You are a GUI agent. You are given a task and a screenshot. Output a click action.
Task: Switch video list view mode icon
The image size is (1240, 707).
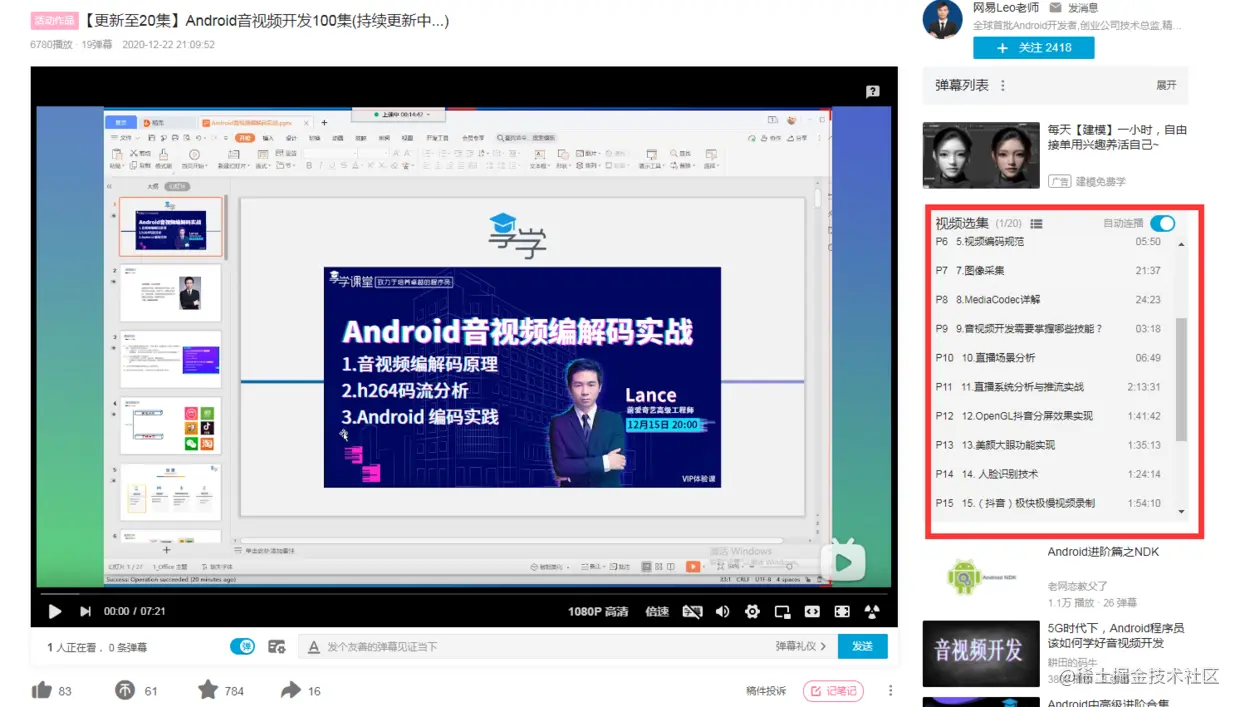point(1036,224)
